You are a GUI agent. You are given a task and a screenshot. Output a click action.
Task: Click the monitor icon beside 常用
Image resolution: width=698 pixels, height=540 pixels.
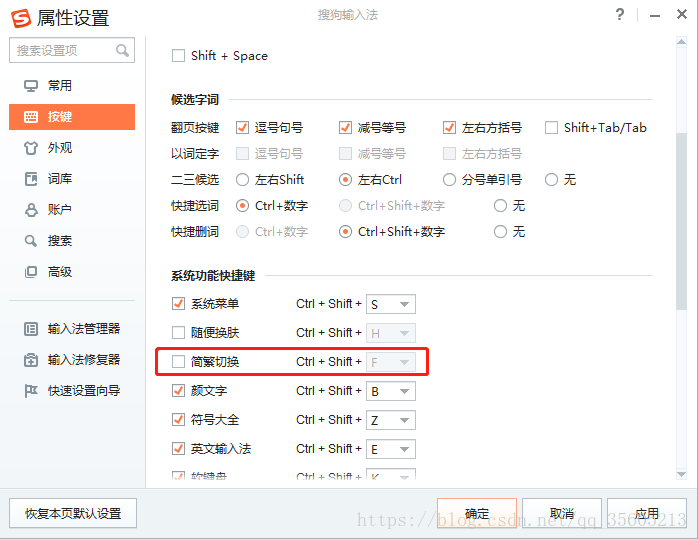click(31, 85)
